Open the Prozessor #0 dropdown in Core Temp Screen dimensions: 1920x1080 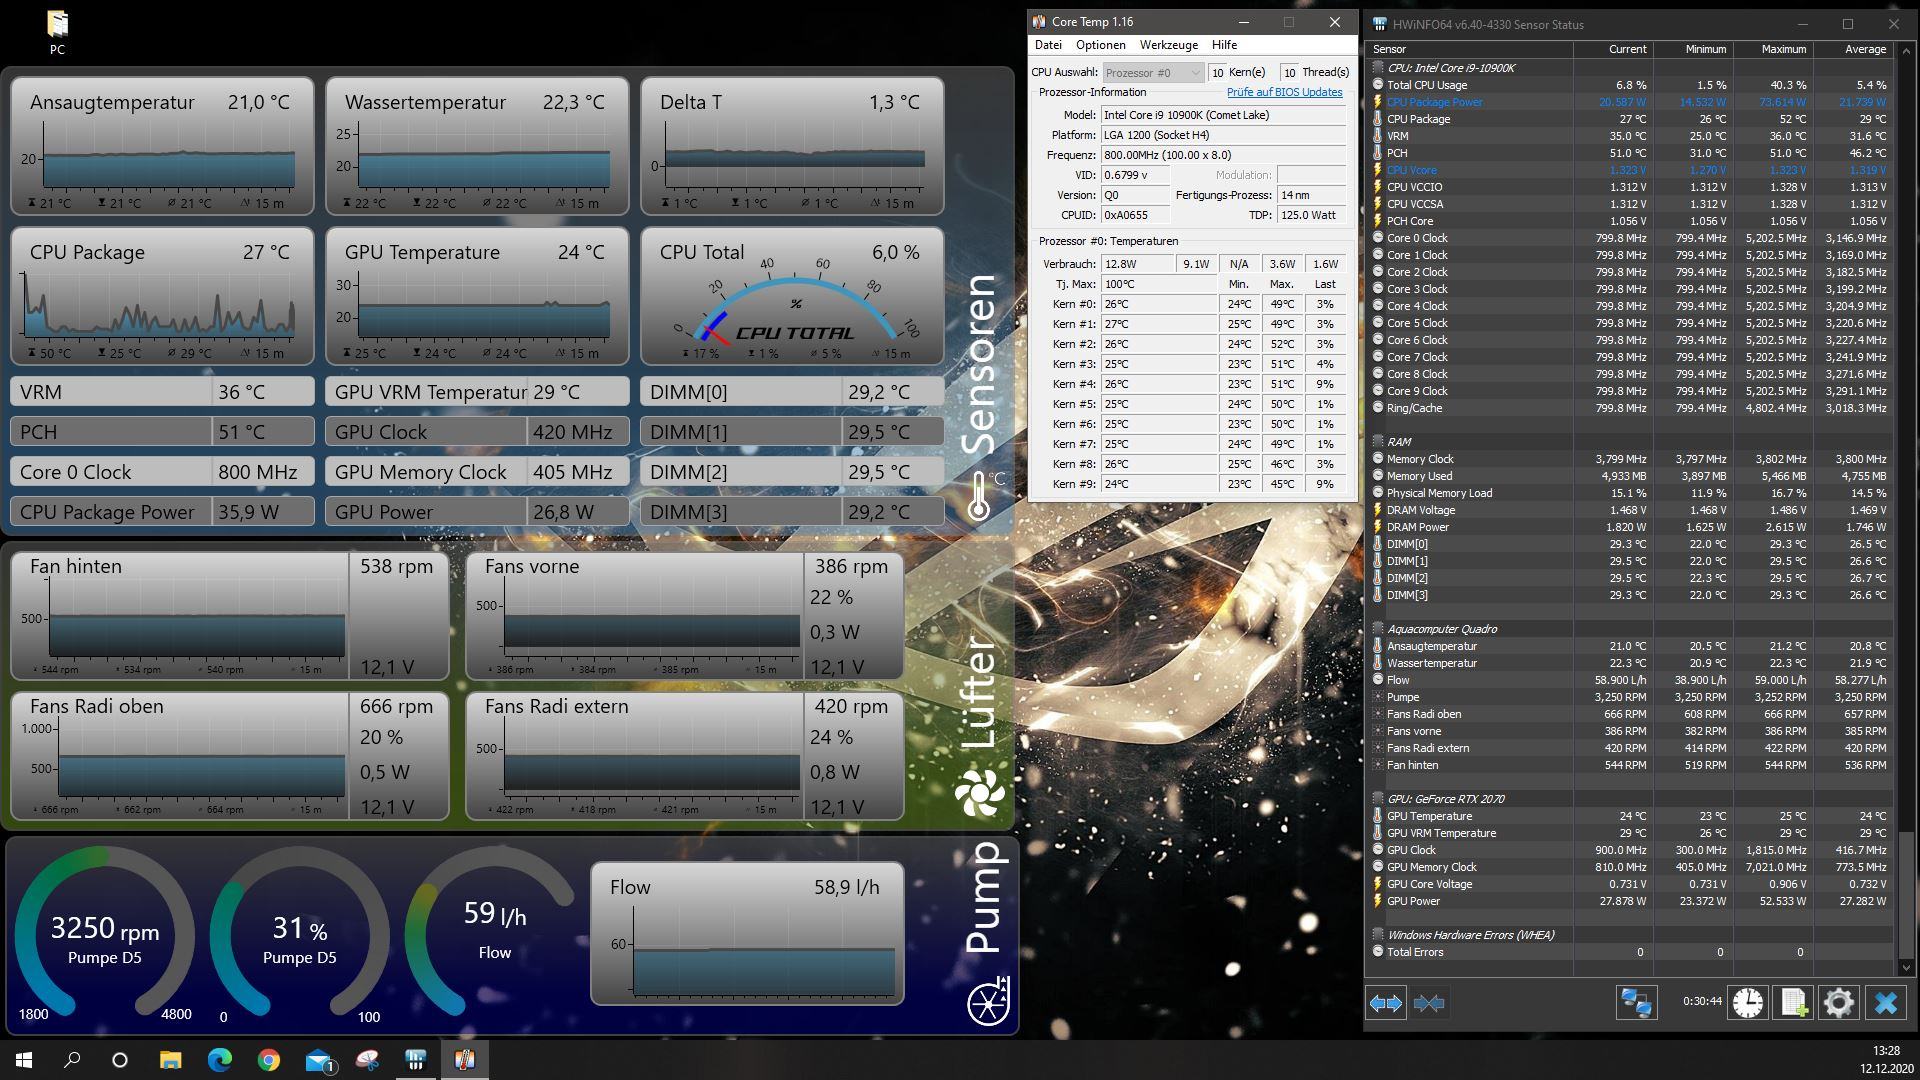1153,72
